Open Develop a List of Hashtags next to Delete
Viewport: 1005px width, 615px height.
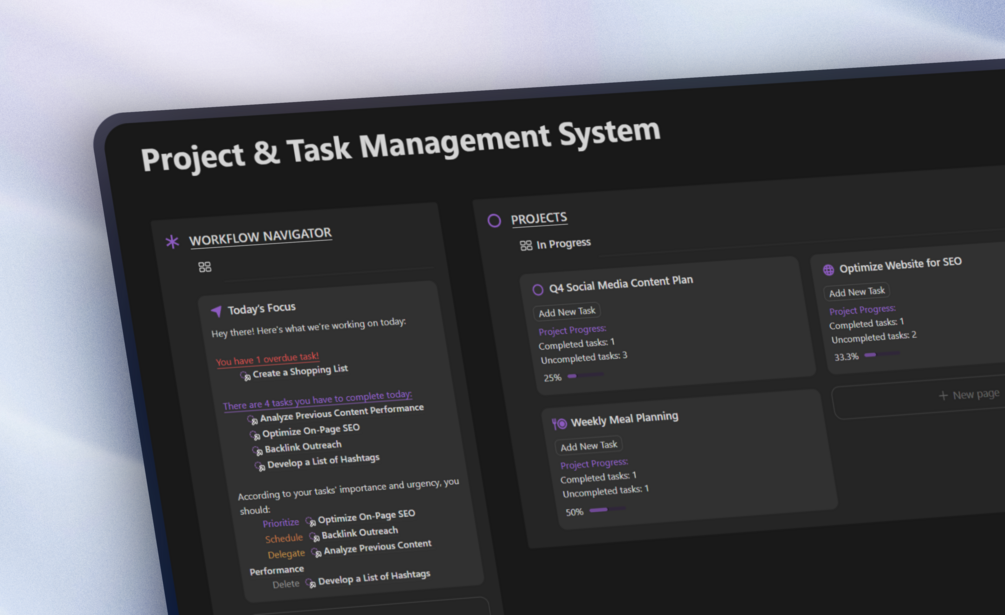point(374,577)
